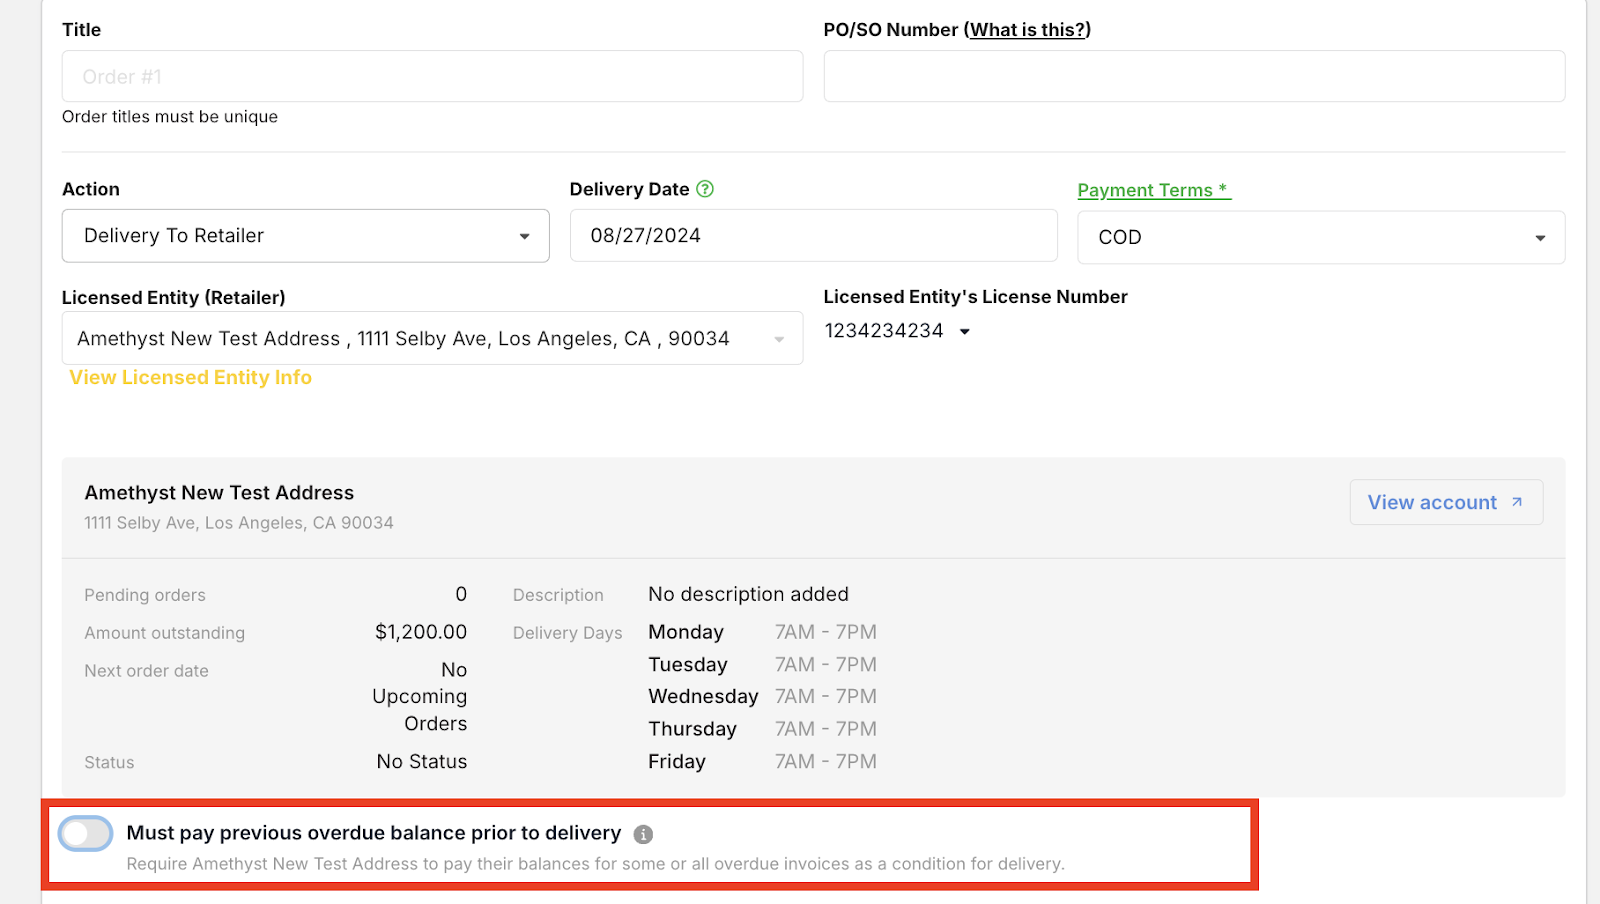Open View Licensed Entity Info
The height and width of the screenshot is (904, 1600).
click(x=189, y=377)
